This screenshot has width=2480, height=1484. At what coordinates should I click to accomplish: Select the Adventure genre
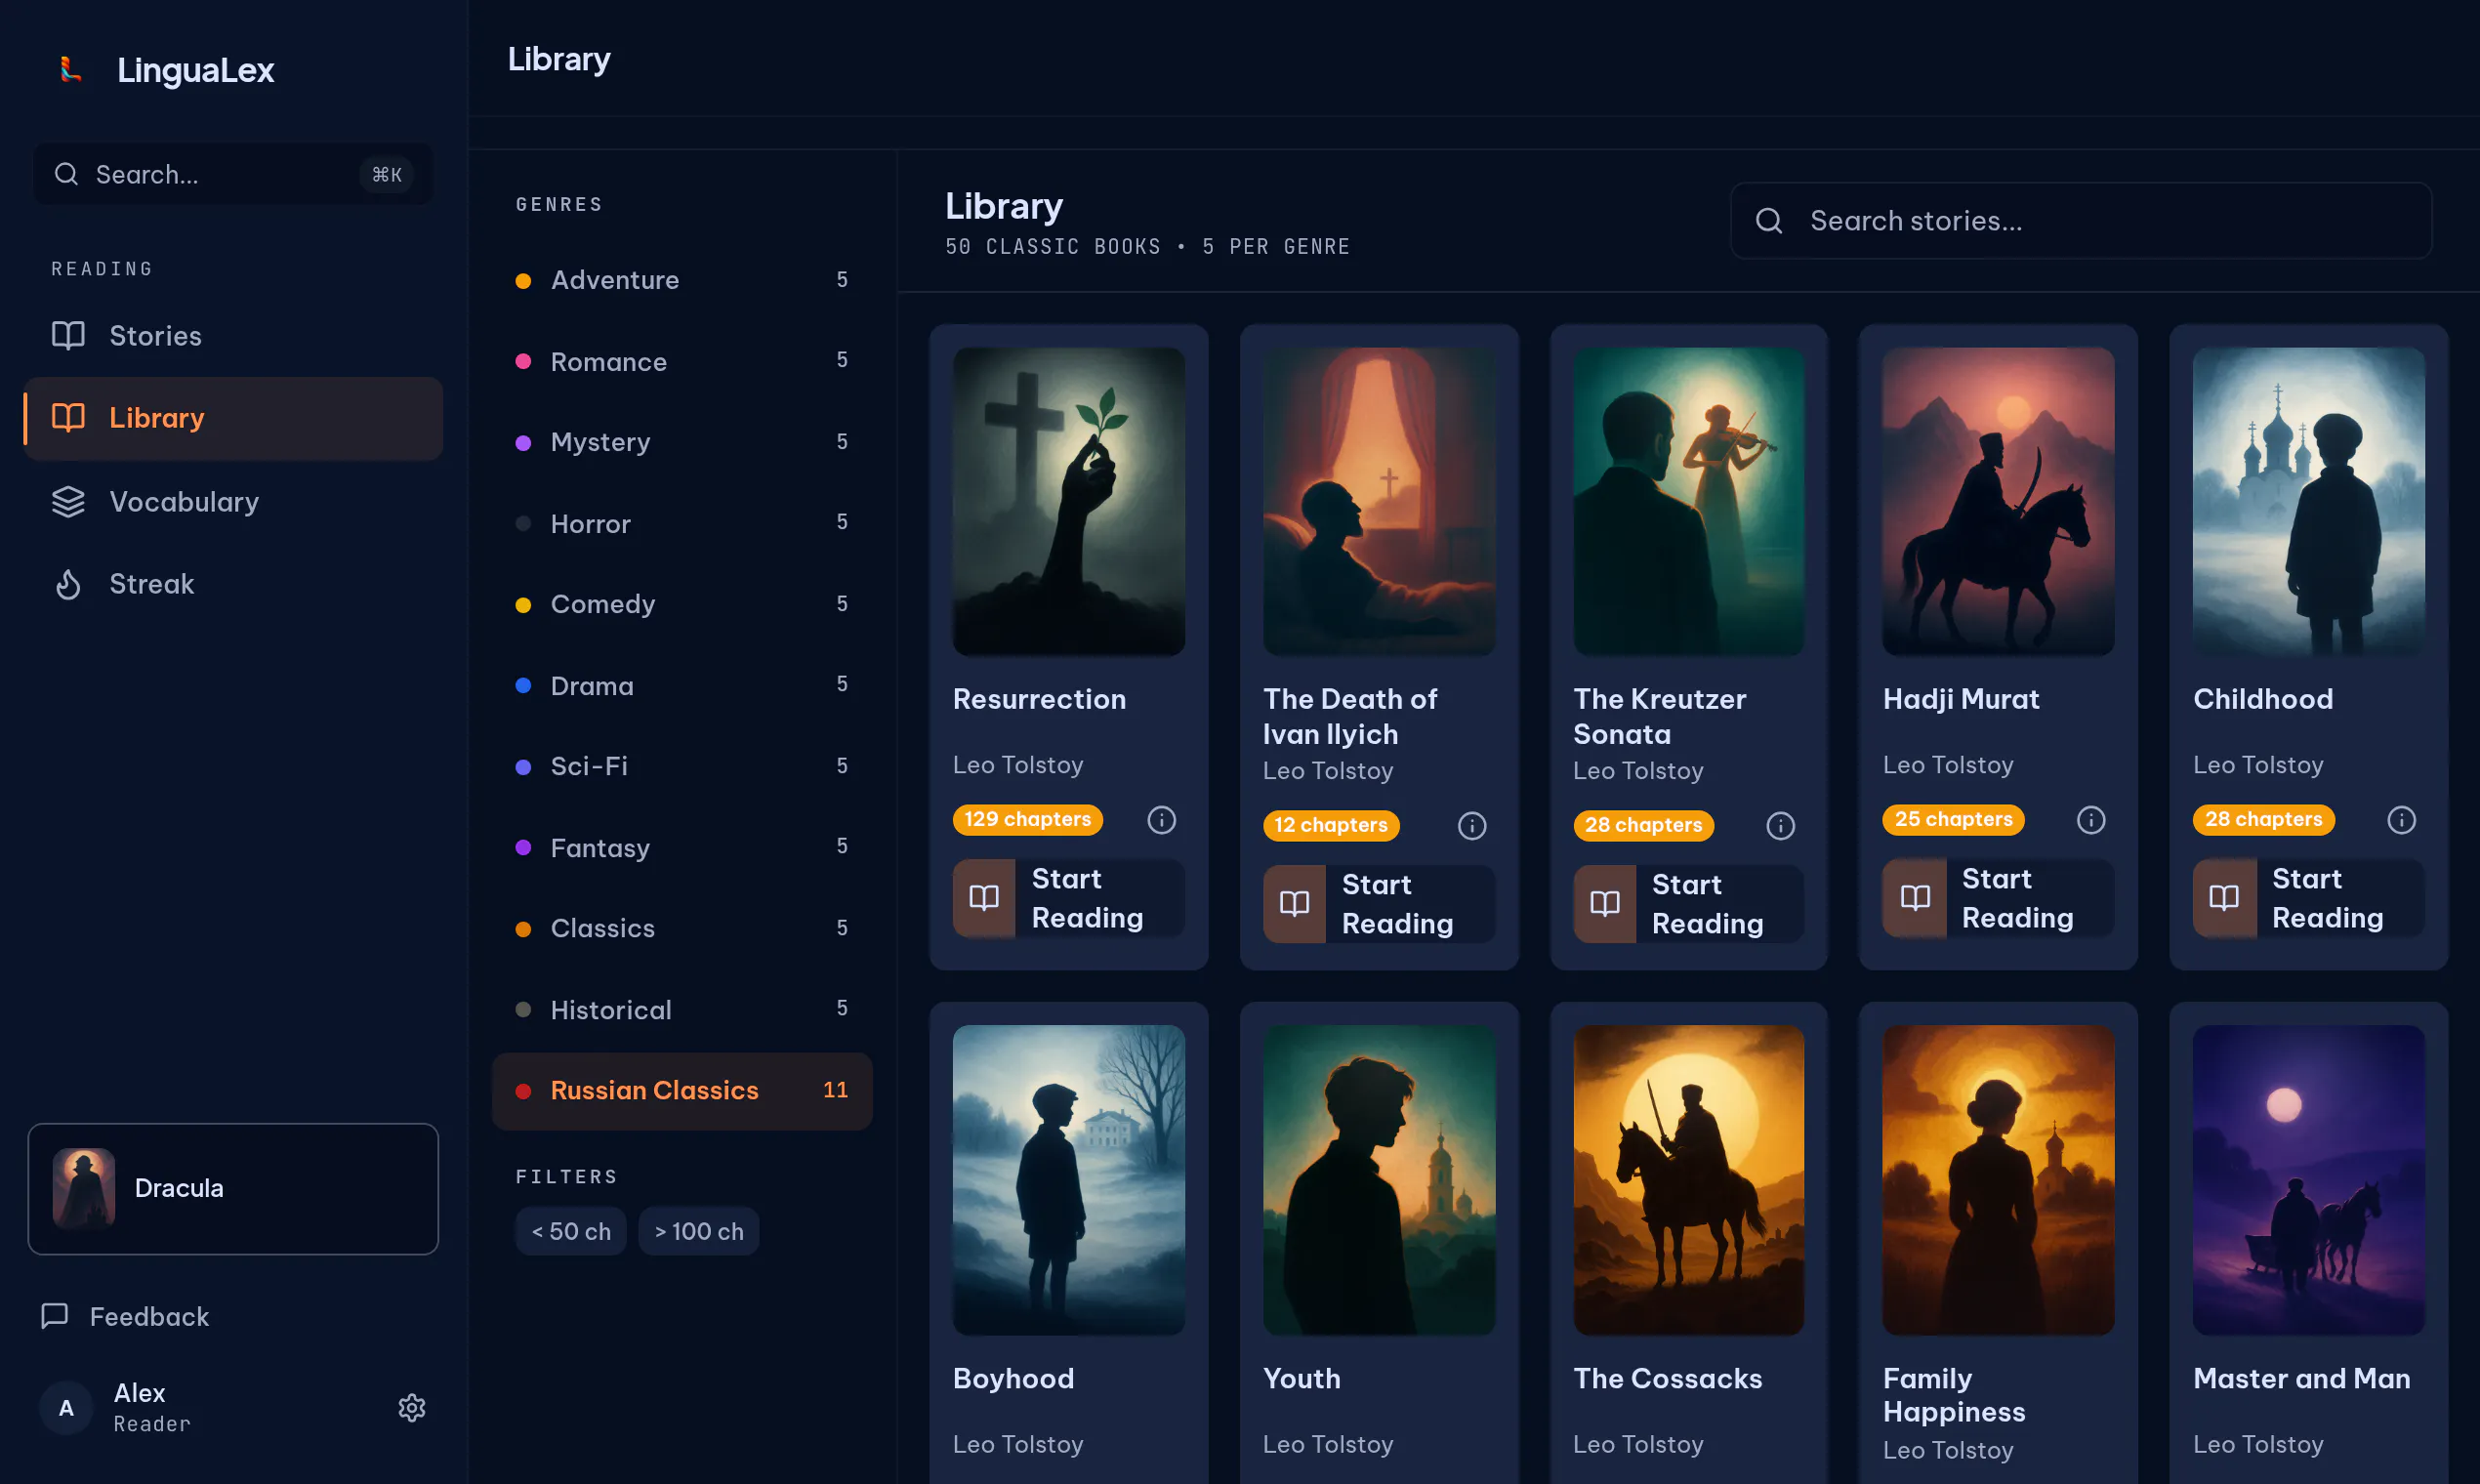pos(682,280)
